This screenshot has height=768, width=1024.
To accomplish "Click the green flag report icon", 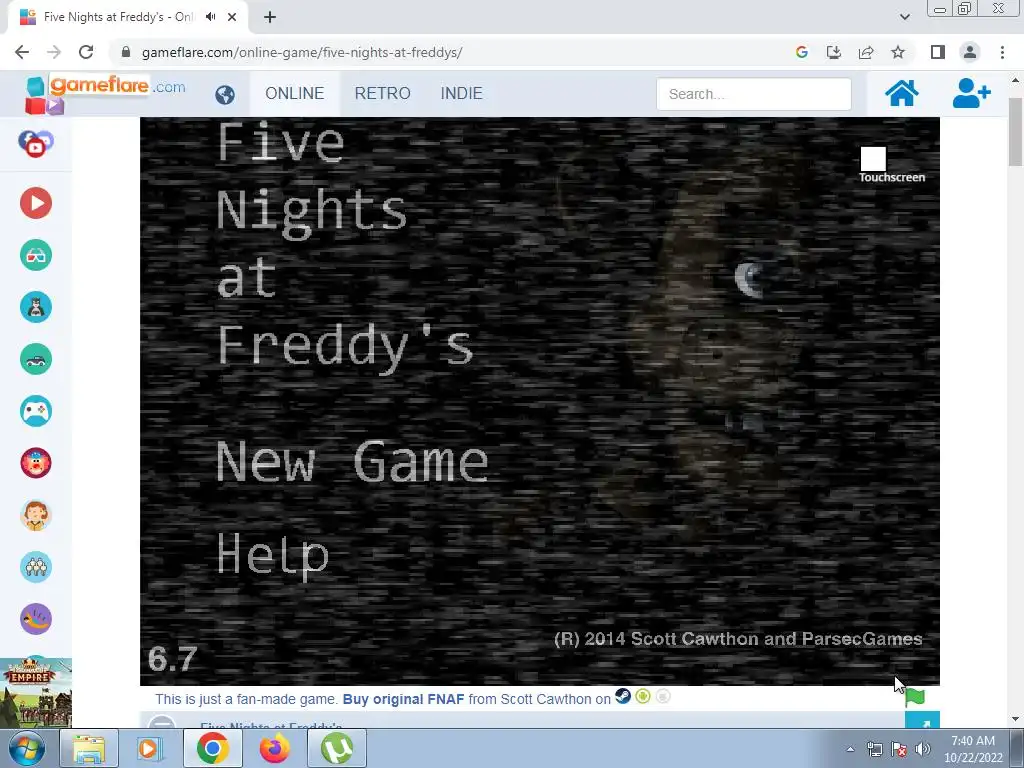I will (915, 697).
